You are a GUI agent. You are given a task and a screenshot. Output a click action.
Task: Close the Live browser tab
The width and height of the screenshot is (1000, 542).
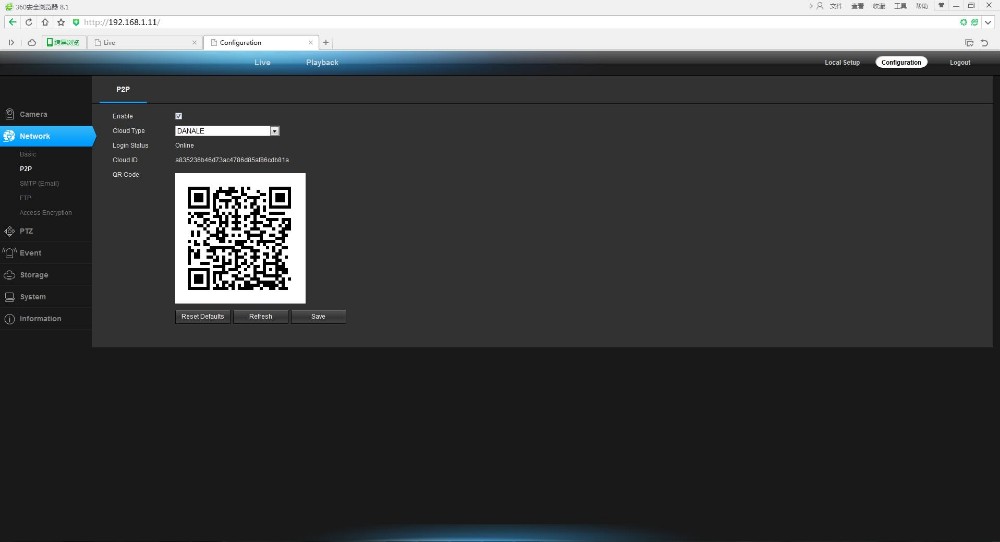(x=195, y=43)
